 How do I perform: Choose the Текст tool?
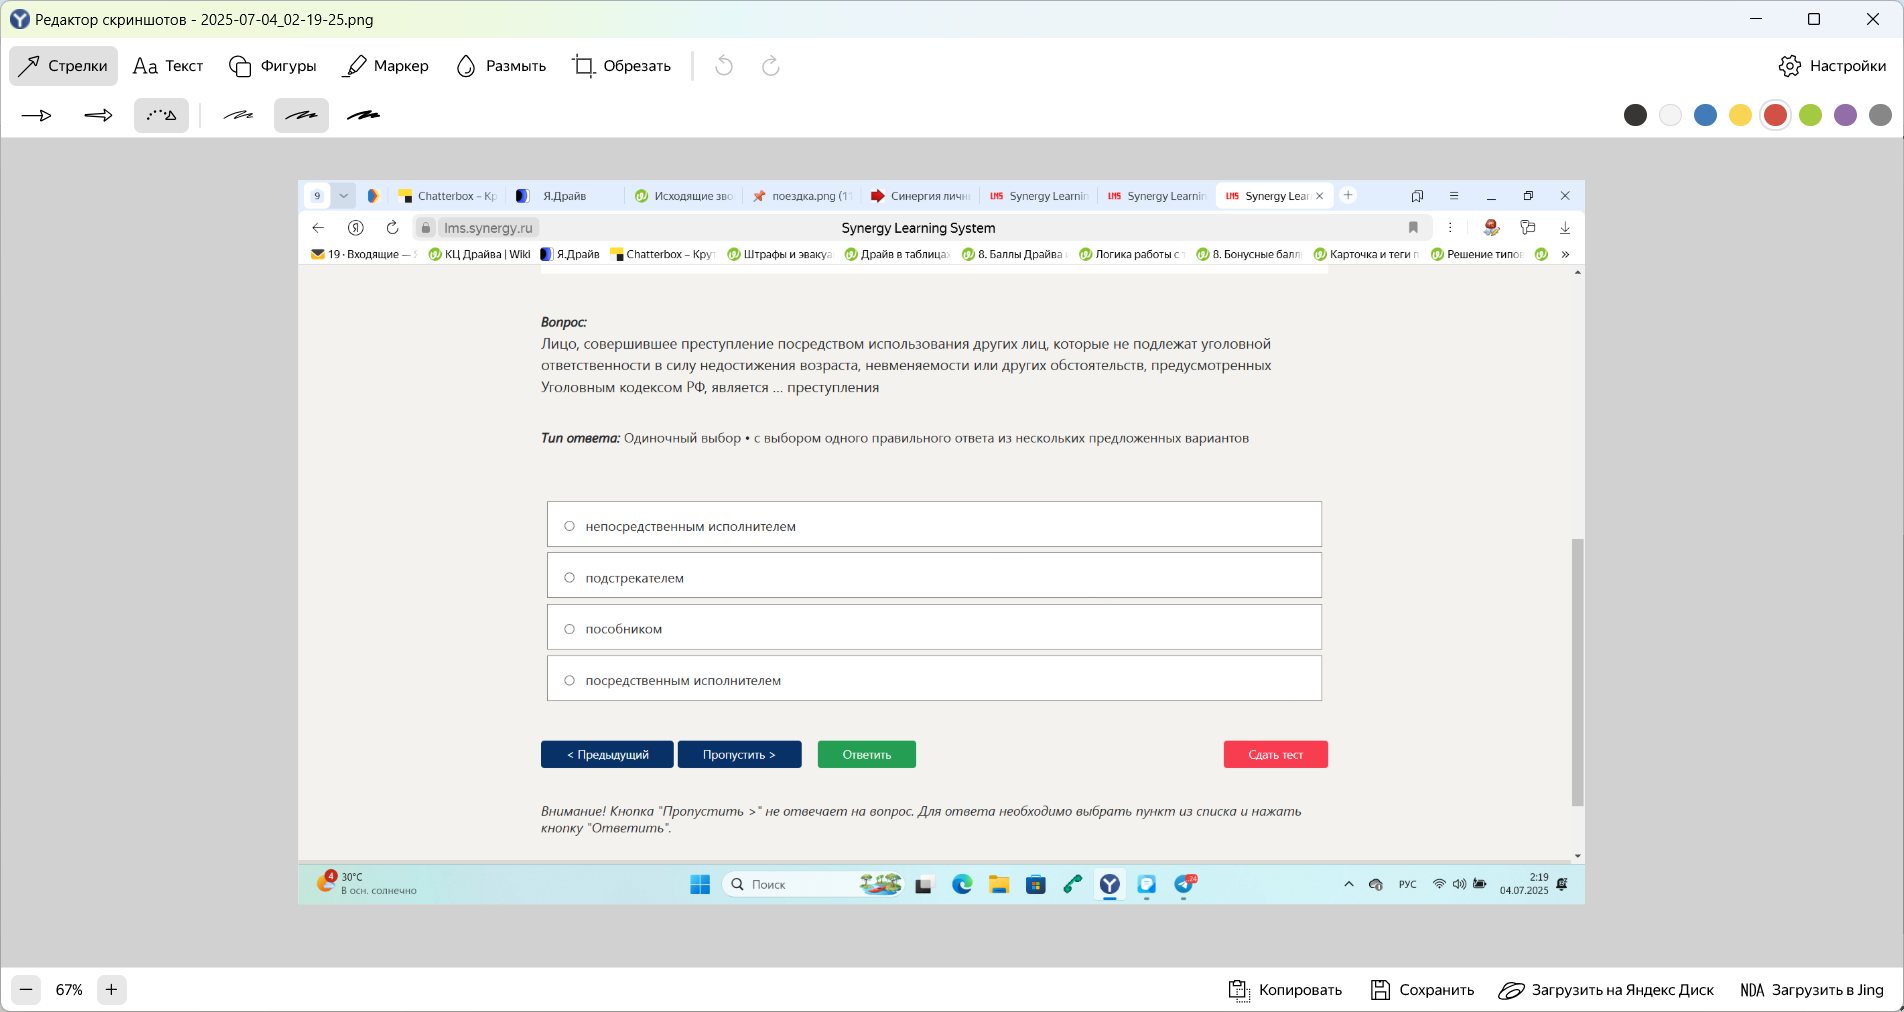[168, 66]
